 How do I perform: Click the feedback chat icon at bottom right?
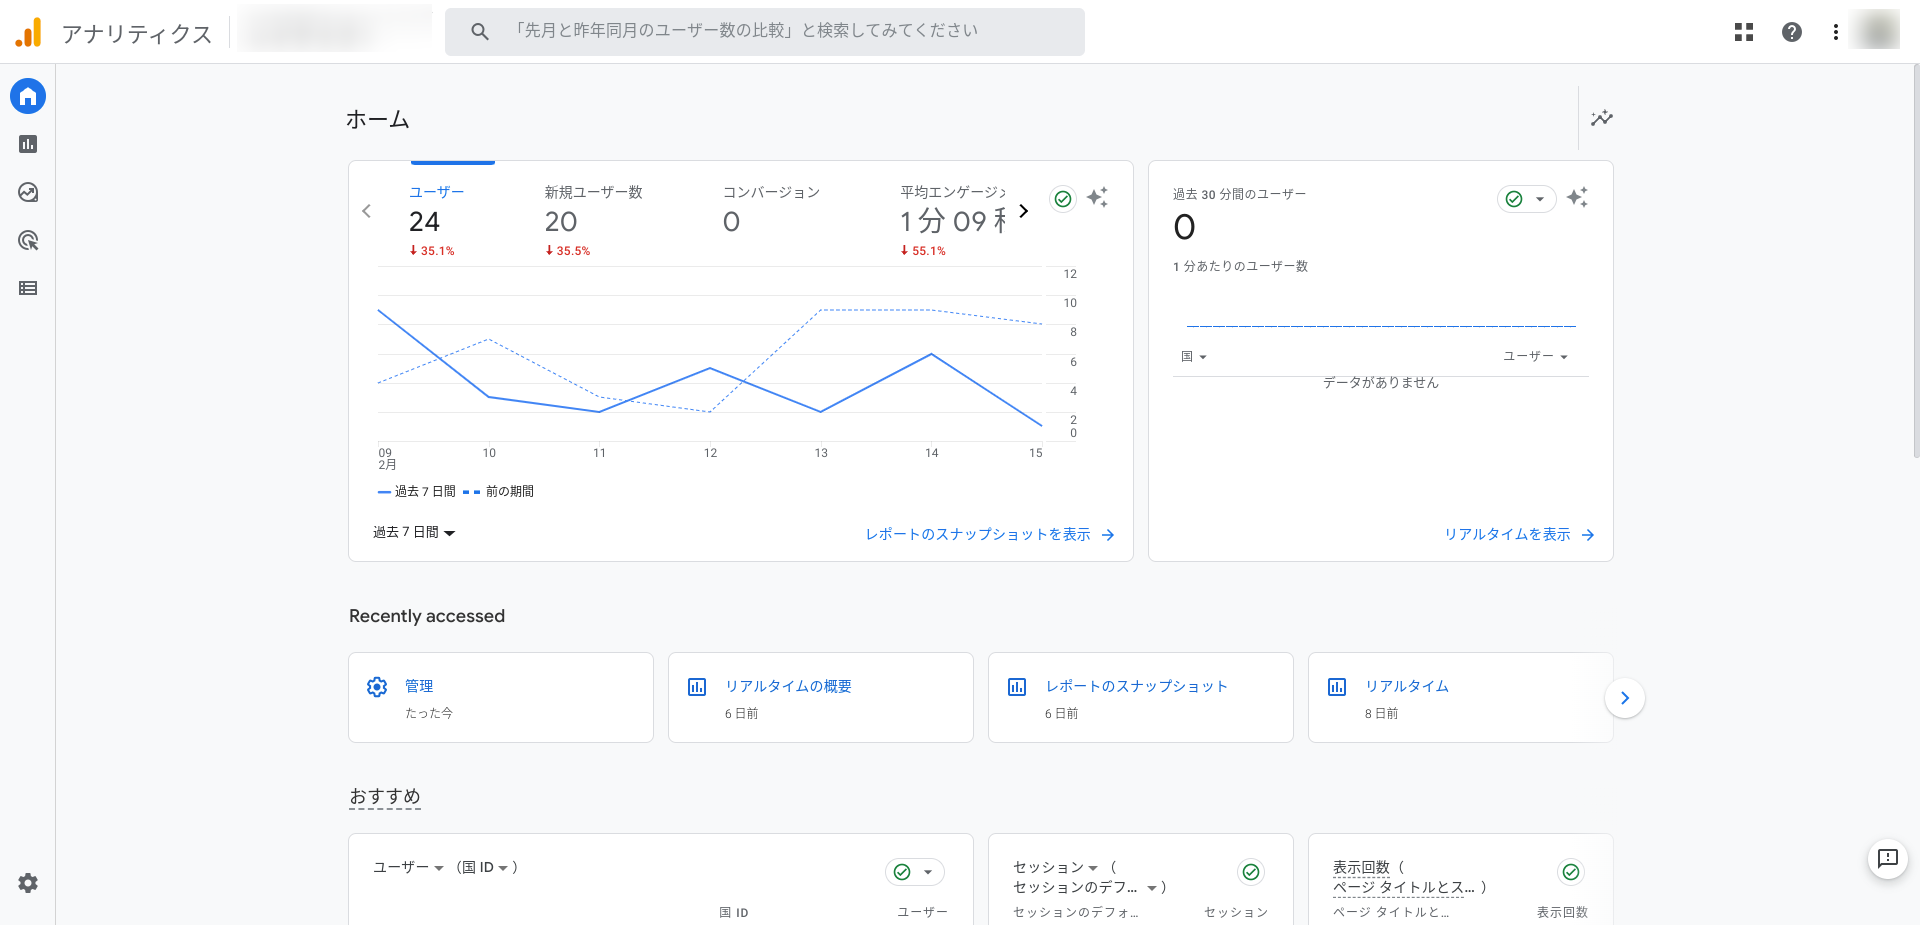(1888, 858)
